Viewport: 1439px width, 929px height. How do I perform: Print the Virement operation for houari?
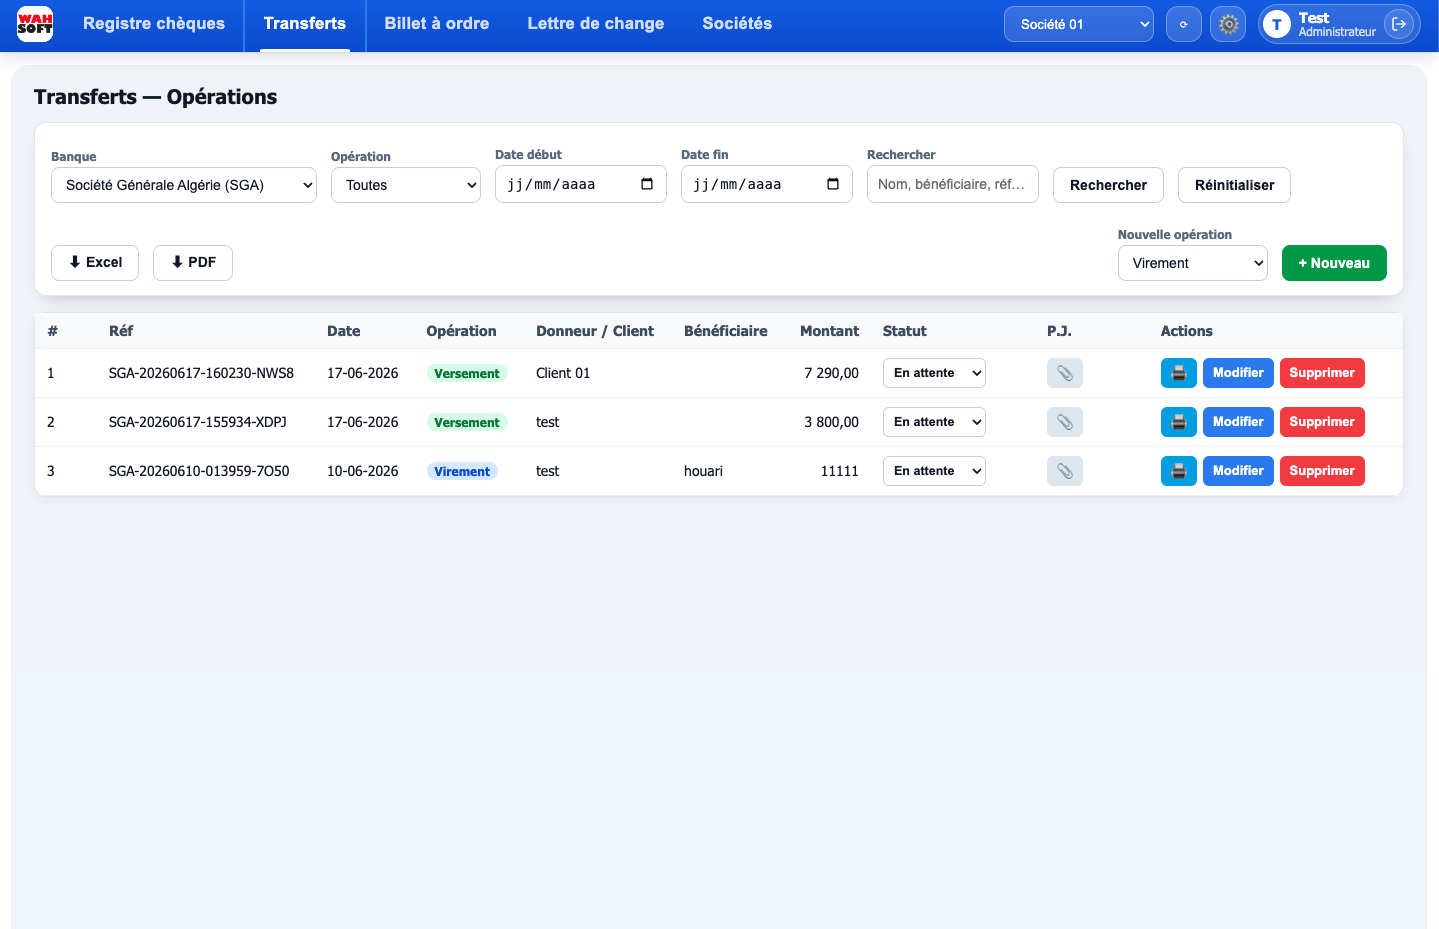1179,471
